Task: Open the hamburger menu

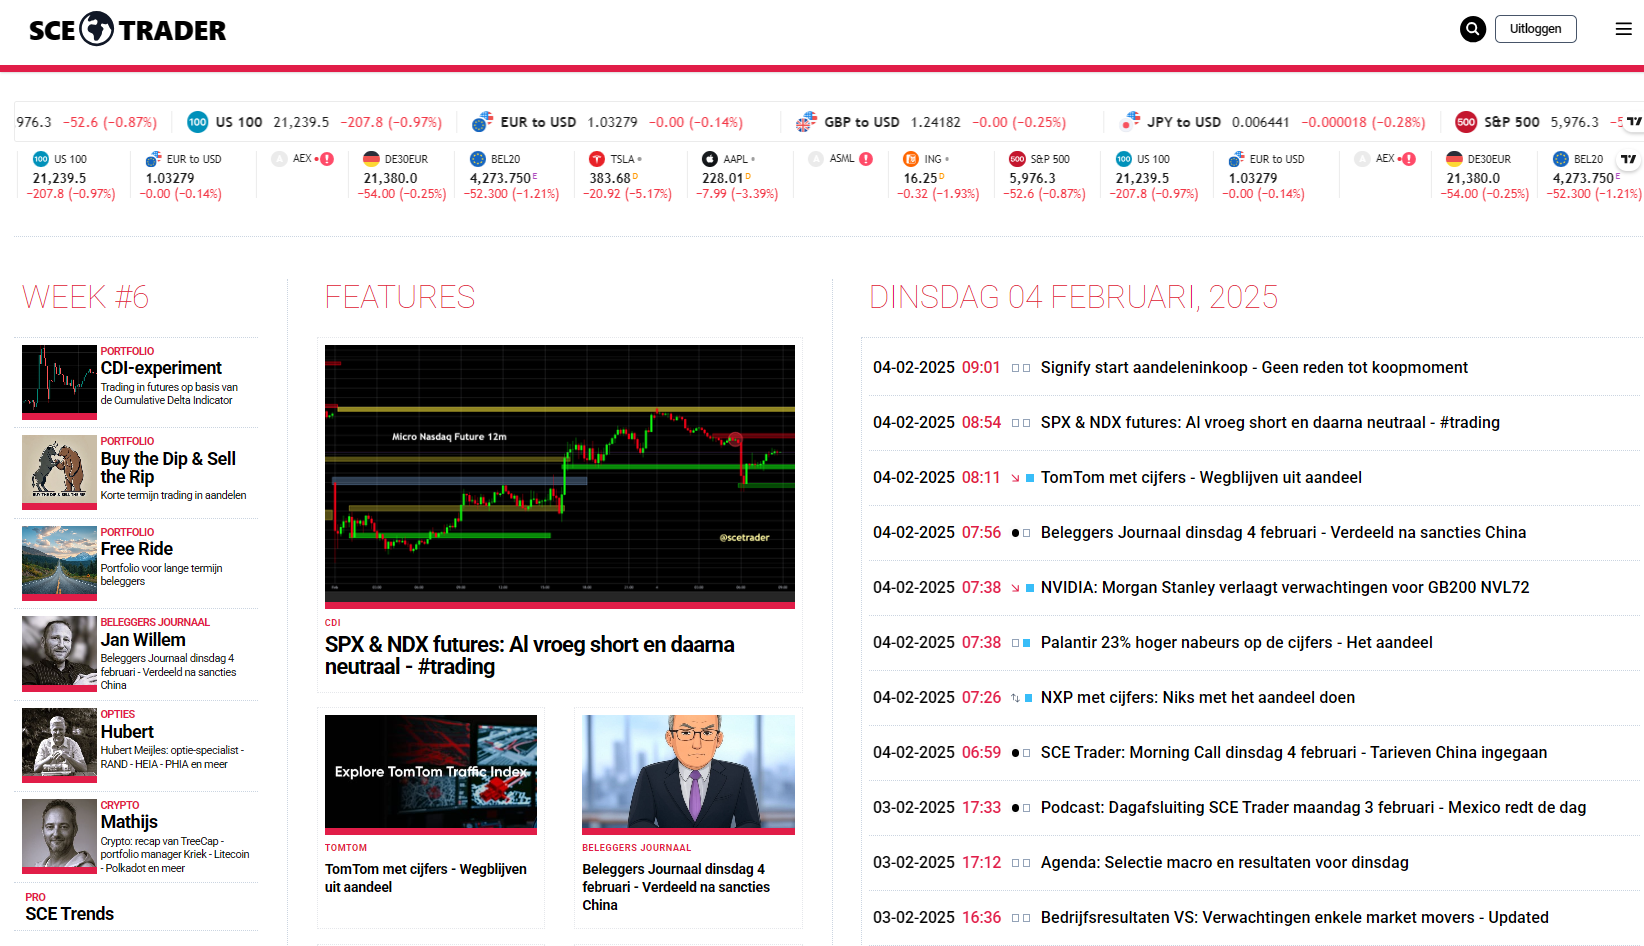Action: [1624, 29]
